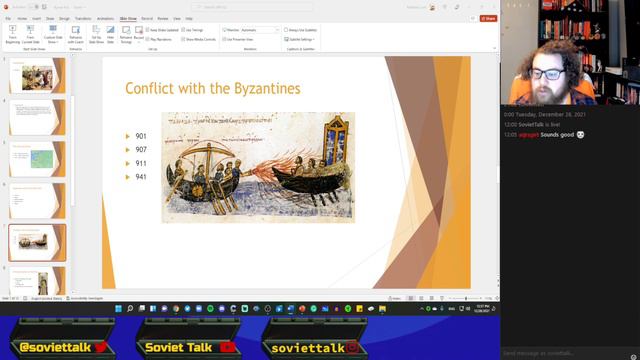
Task: Switch to Reading View icon
Action: (x=431, y=298)
